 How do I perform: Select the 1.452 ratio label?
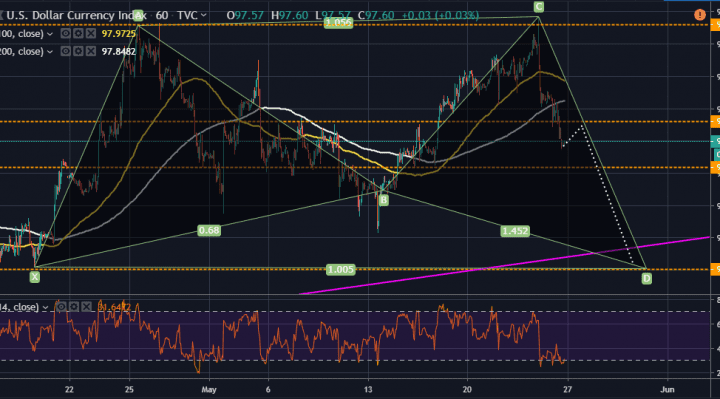[515, 231]
